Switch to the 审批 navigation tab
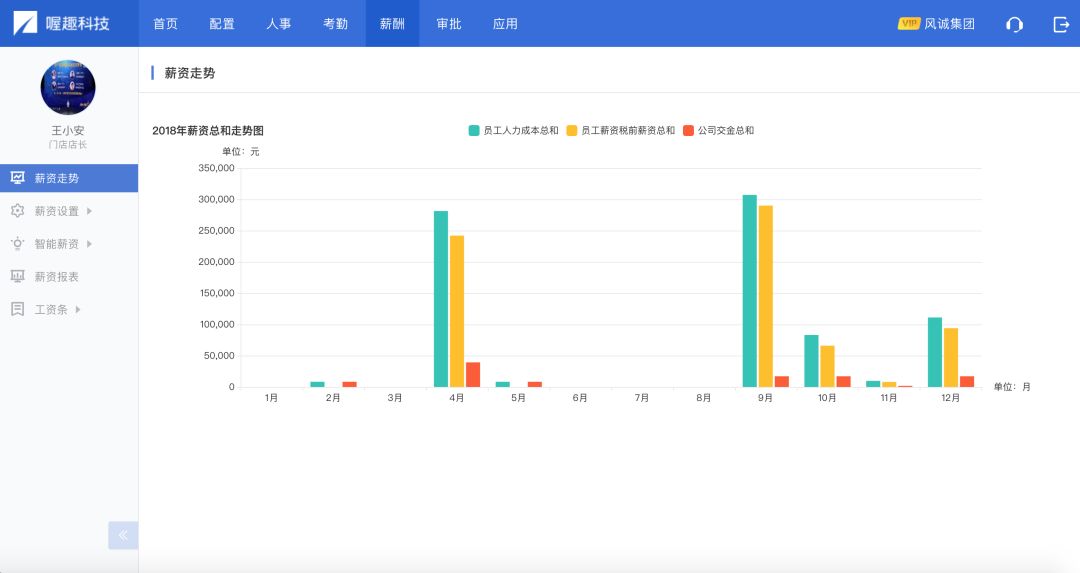This screenshot has width=1080, height=573. click(449, 24)
